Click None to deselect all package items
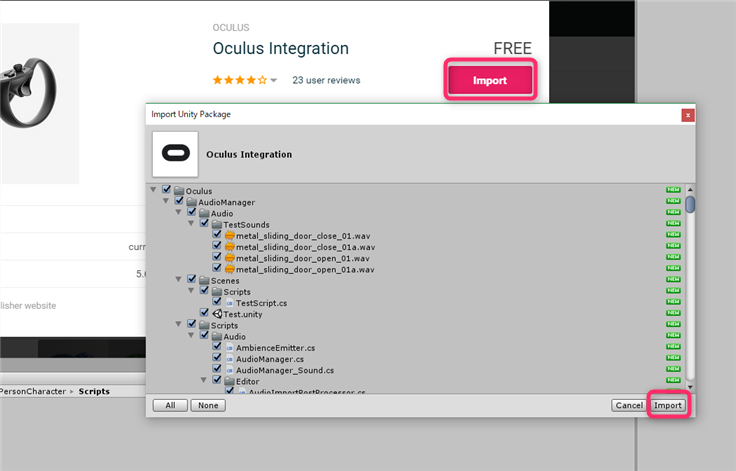The width and height of the screenshot is (736, 471). pos(208,405)
